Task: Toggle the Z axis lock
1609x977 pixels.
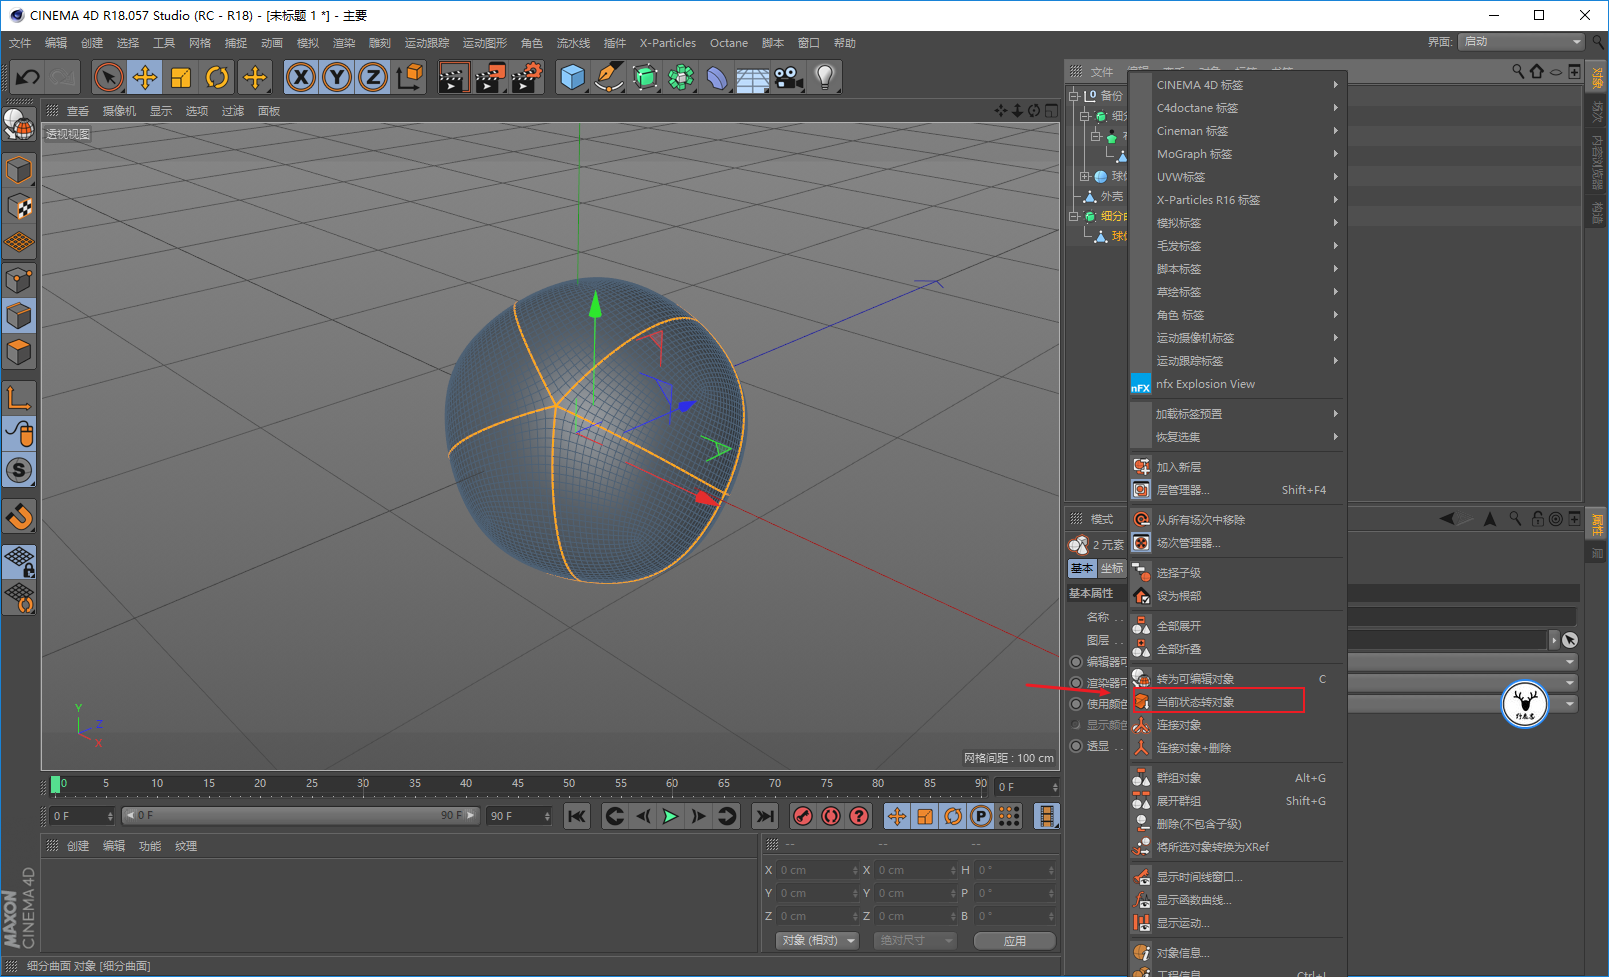Action: (x=373, y=77)
